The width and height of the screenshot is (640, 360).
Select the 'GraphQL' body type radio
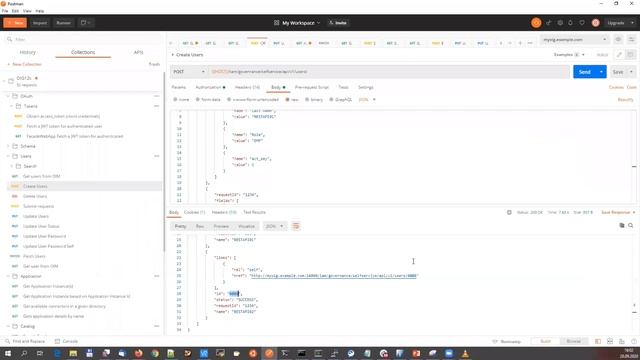pyautogui.click(x=331, y=100)
